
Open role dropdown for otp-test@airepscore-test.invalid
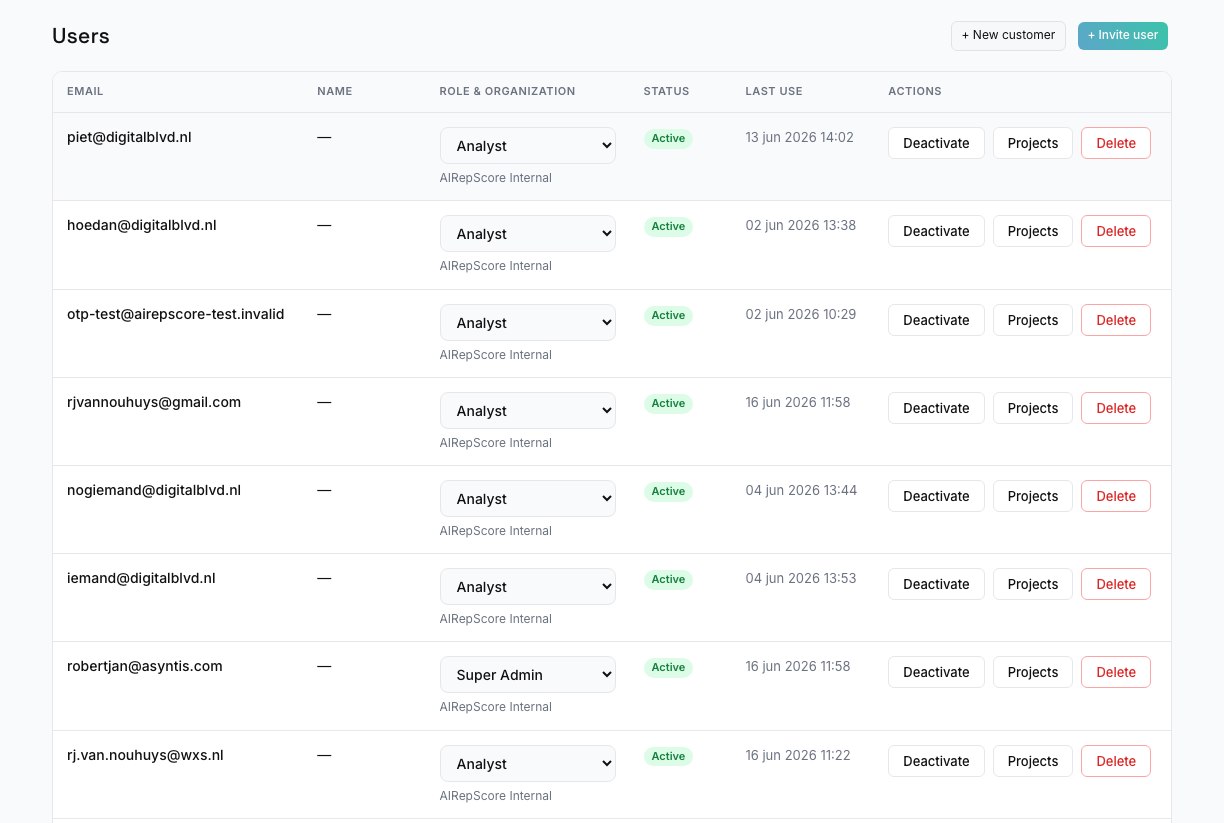pos(528,323)
